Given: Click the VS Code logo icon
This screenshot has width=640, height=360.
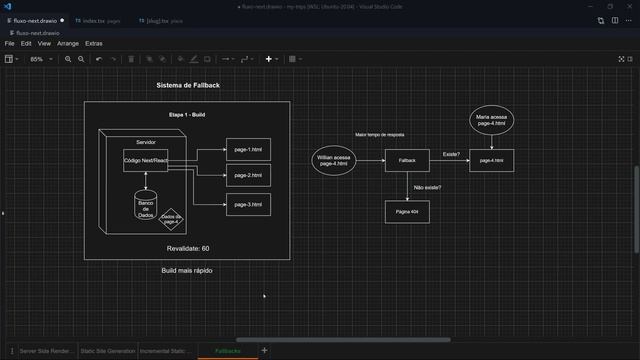Looking at the screenshot, I should pyautogui.click(x=7, y=7).
